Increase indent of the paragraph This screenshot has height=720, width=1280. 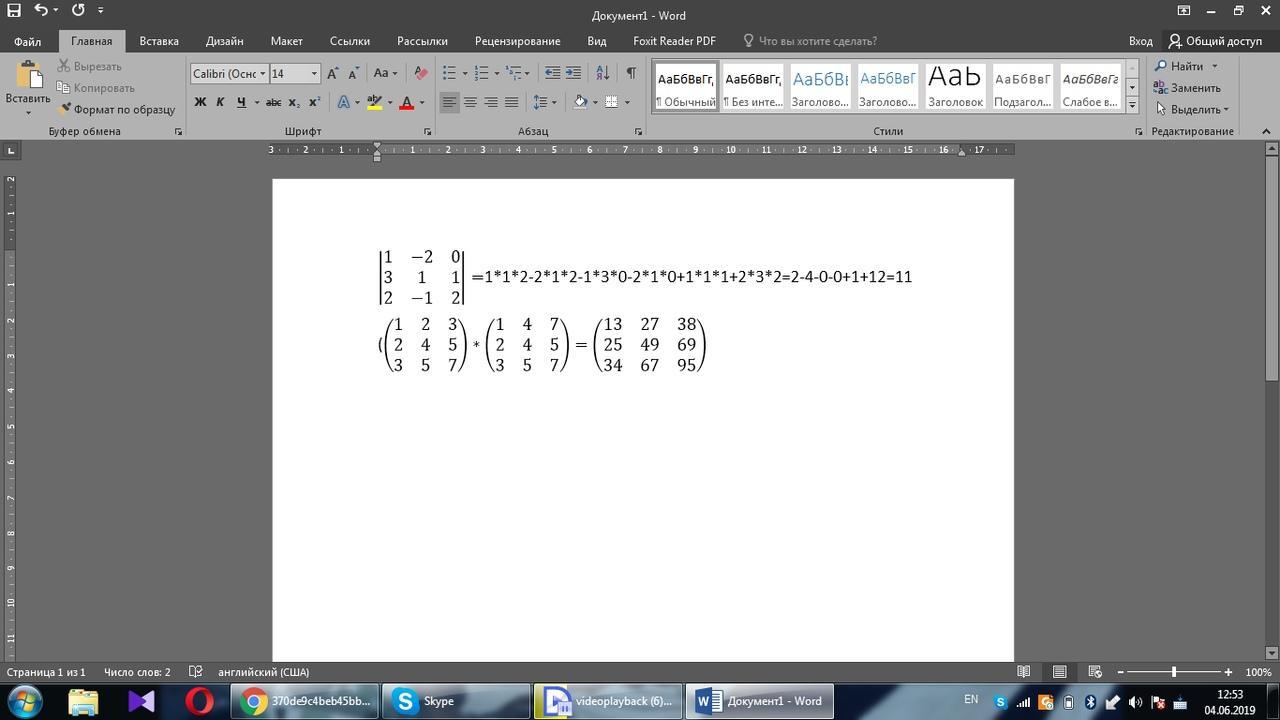(573, 73)
